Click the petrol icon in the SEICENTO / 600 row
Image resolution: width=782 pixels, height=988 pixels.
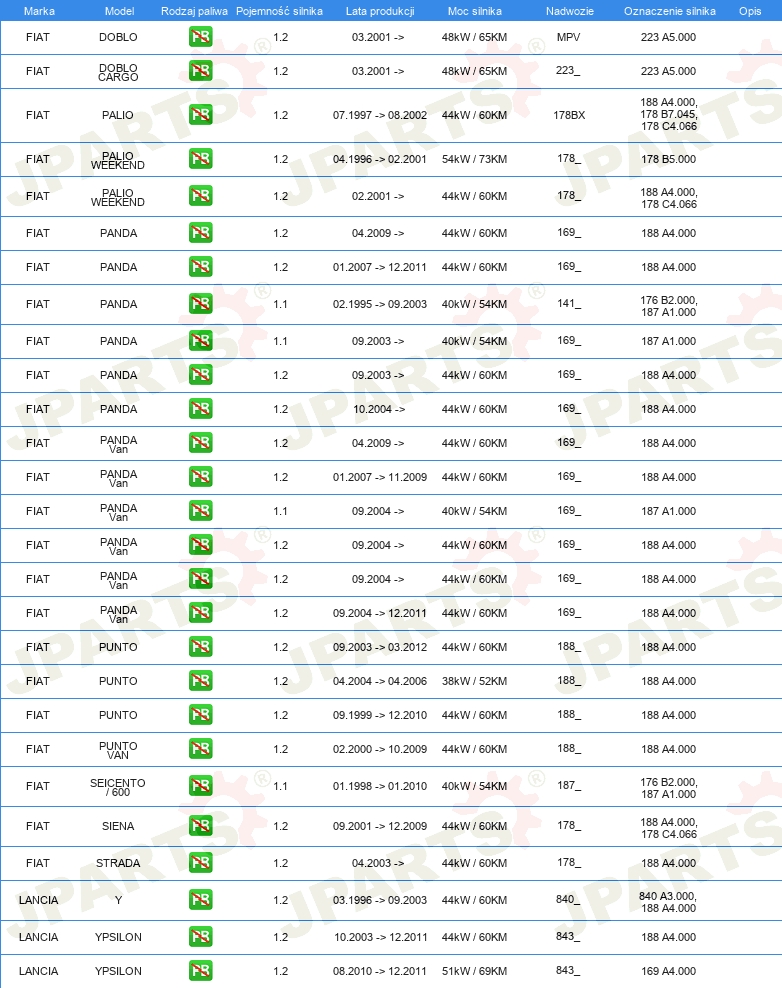tap(200, 786)
